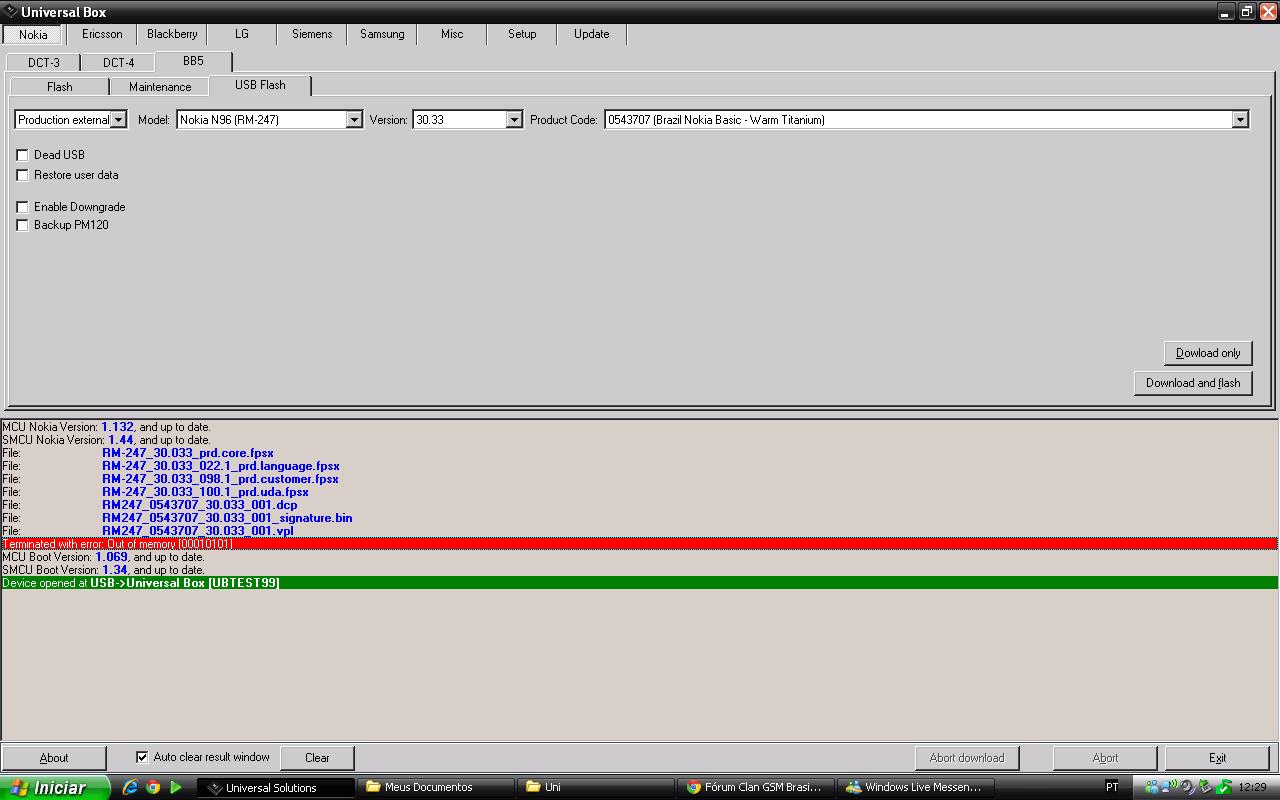
Task: Open Chrome from the quick launch bar
Action: (153, 787)
